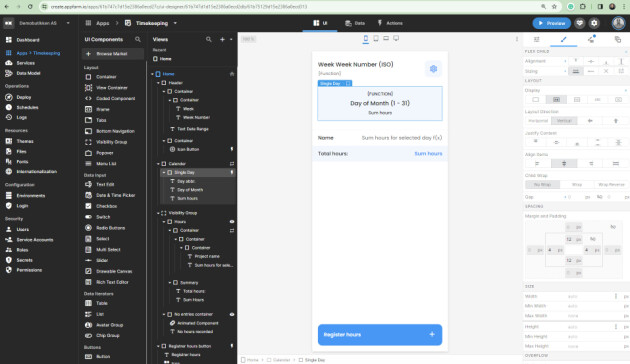
Task: Open Timekeeping app dropdown arrow
Action: click(175, 23)
